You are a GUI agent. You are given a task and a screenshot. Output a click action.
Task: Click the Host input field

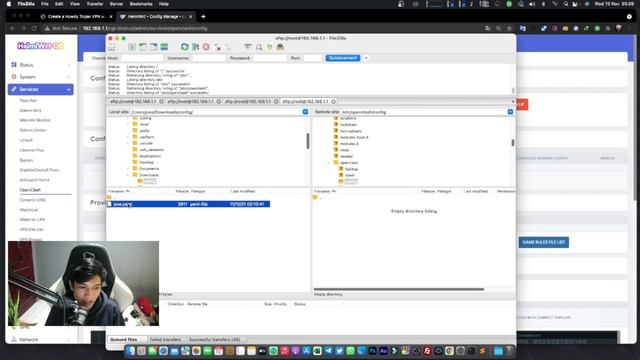(x=142, y=58)
